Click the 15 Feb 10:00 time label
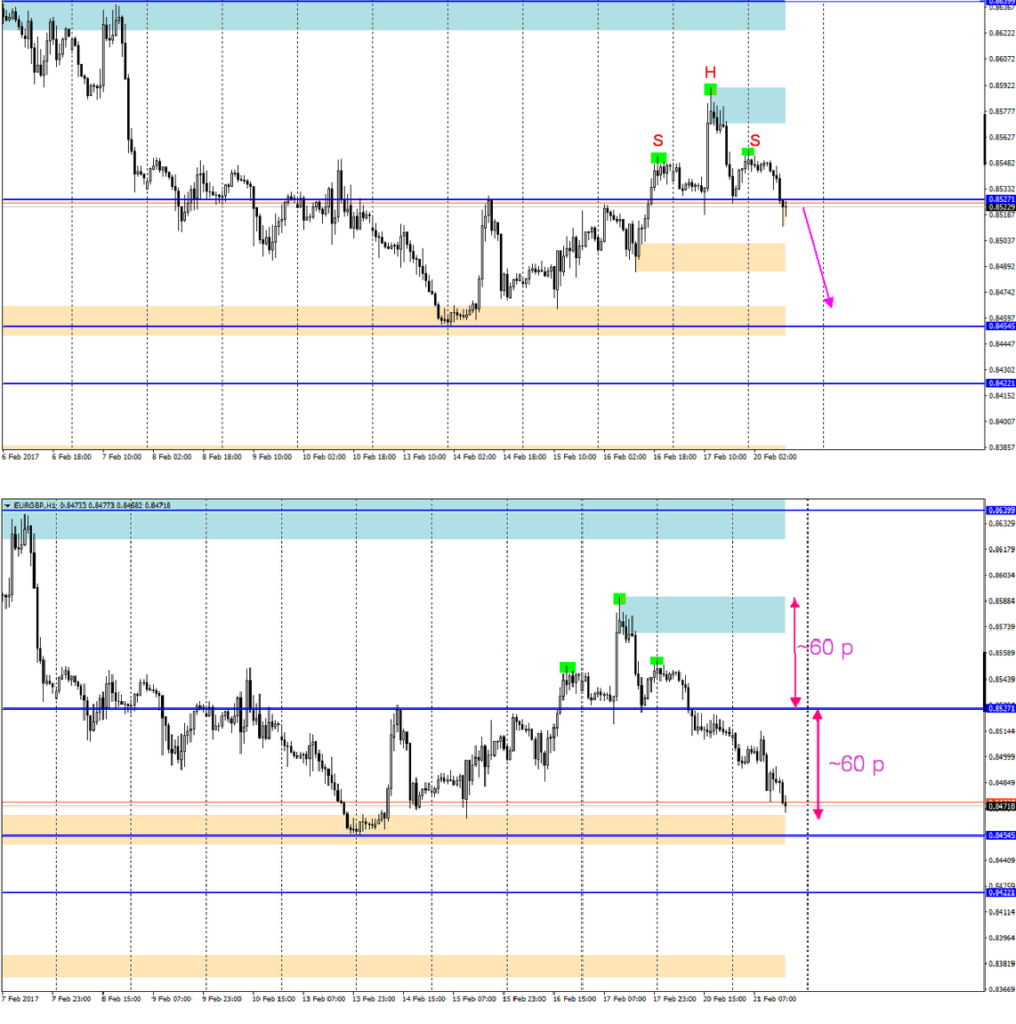 (x=575, y=456)
